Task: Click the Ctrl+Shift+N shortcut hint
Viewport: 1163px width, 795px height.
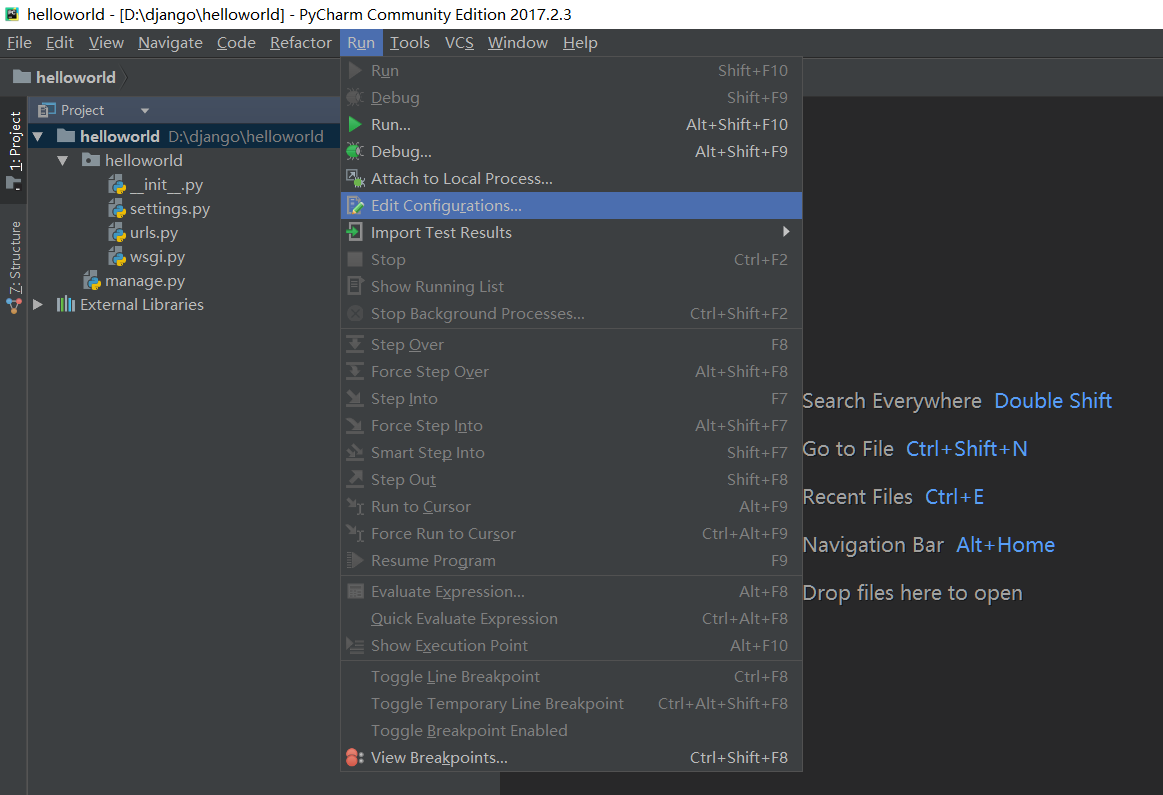Action: (x=966, y=449)
